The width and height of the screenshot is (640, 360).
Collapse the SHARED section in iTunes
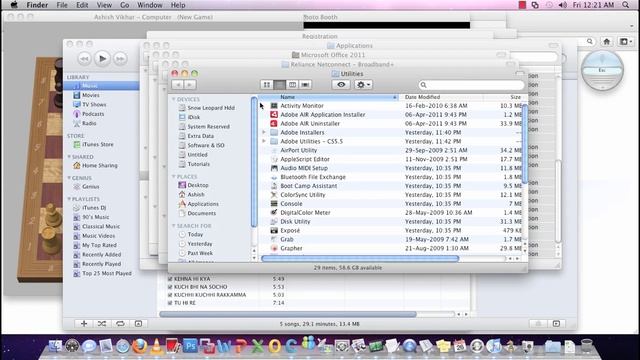tap(69, 157)
